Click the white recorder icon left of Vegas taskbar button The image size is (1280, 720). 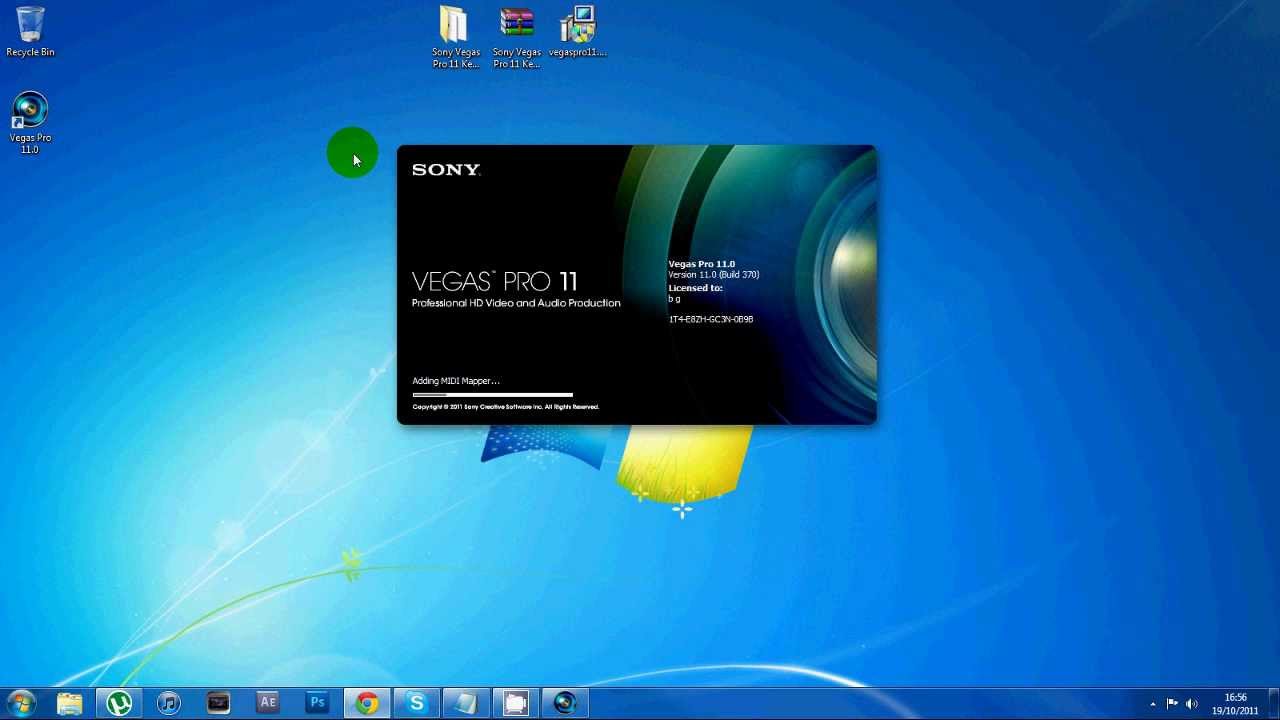click(515, 703)
